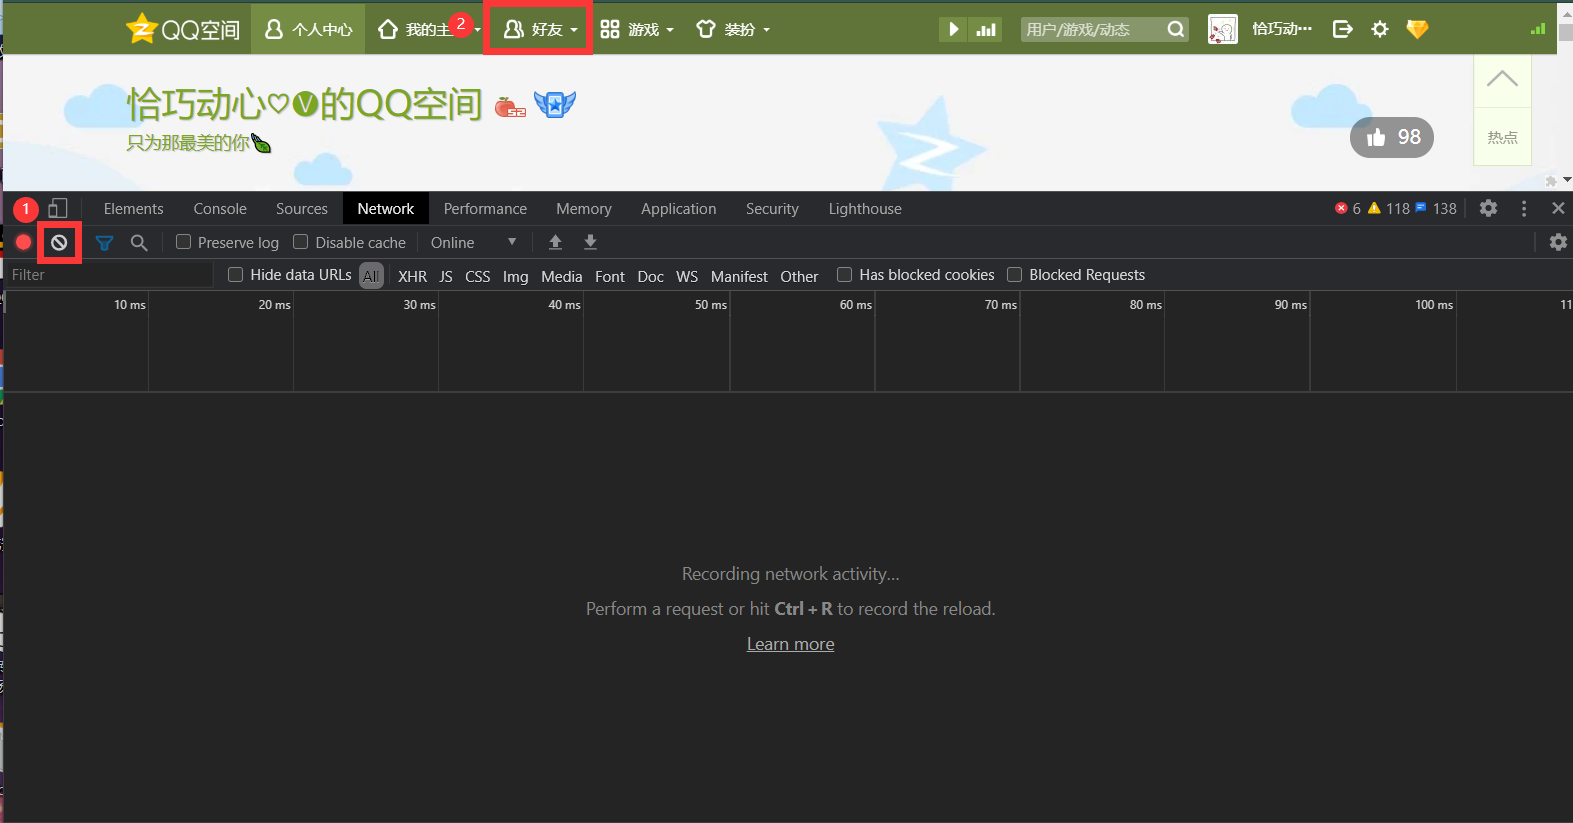Filter requests by WS type

(687, 276)
